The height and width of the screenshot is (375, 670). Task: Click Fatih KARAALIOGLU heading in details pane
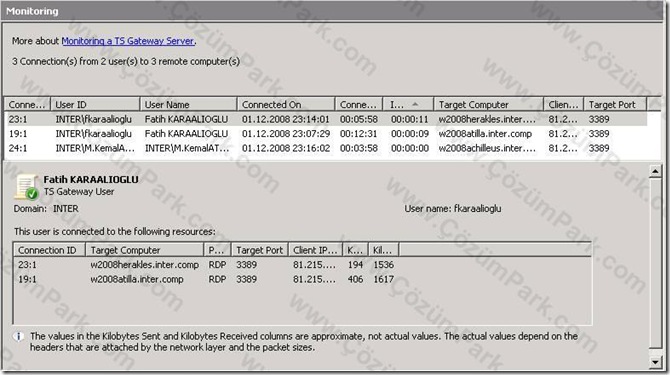[91, 179]
